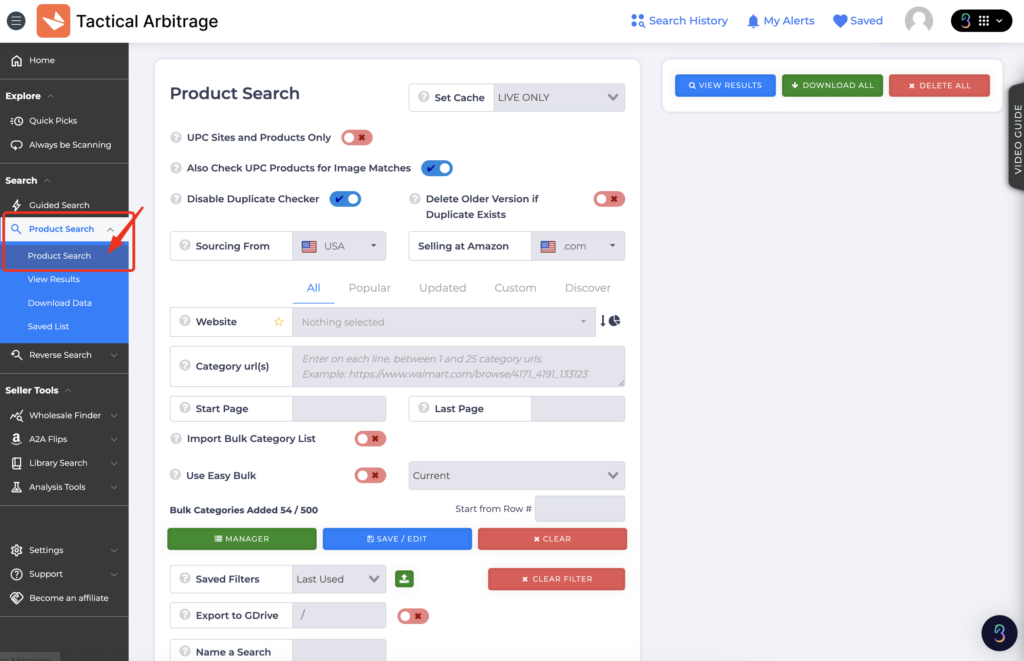Viewport: 1024px width, 661px height.
Task: Click the Tactical Arbitrage logo
Action: [x=53, y=21]
